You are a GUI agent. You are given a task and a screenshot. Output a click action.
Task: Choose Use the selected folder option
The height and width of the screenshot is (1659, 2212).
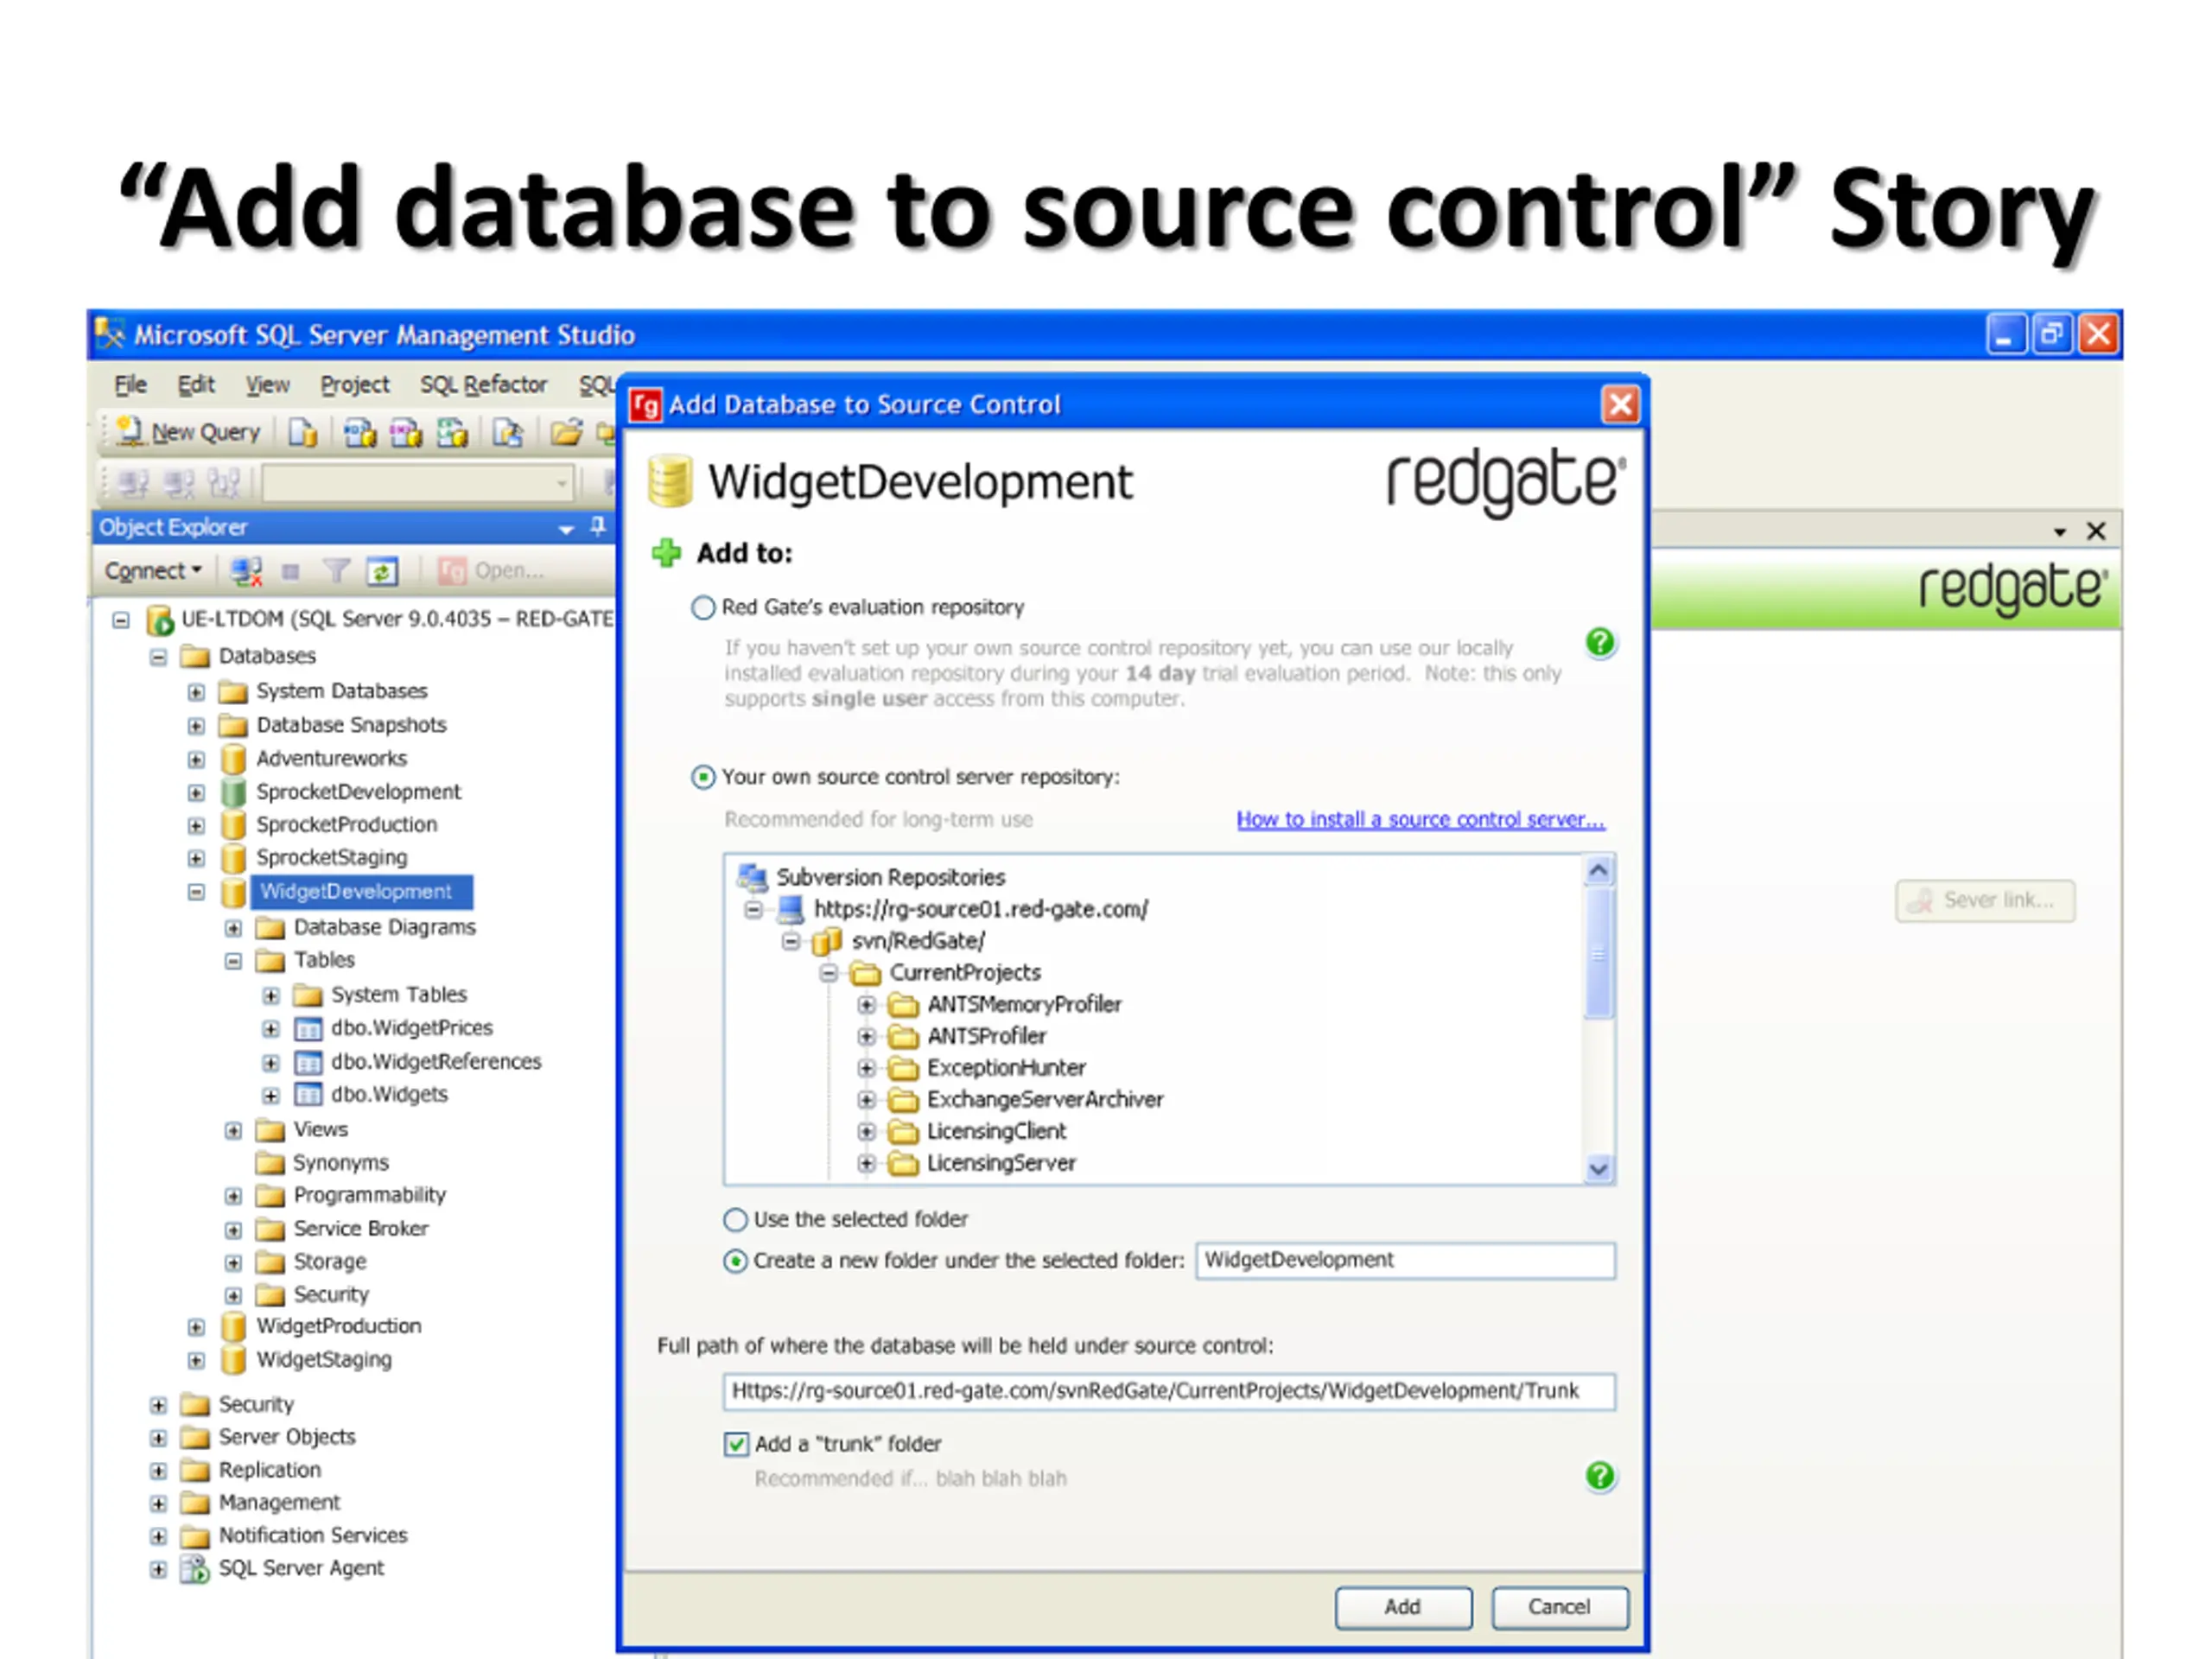(x=735, y=1220)
